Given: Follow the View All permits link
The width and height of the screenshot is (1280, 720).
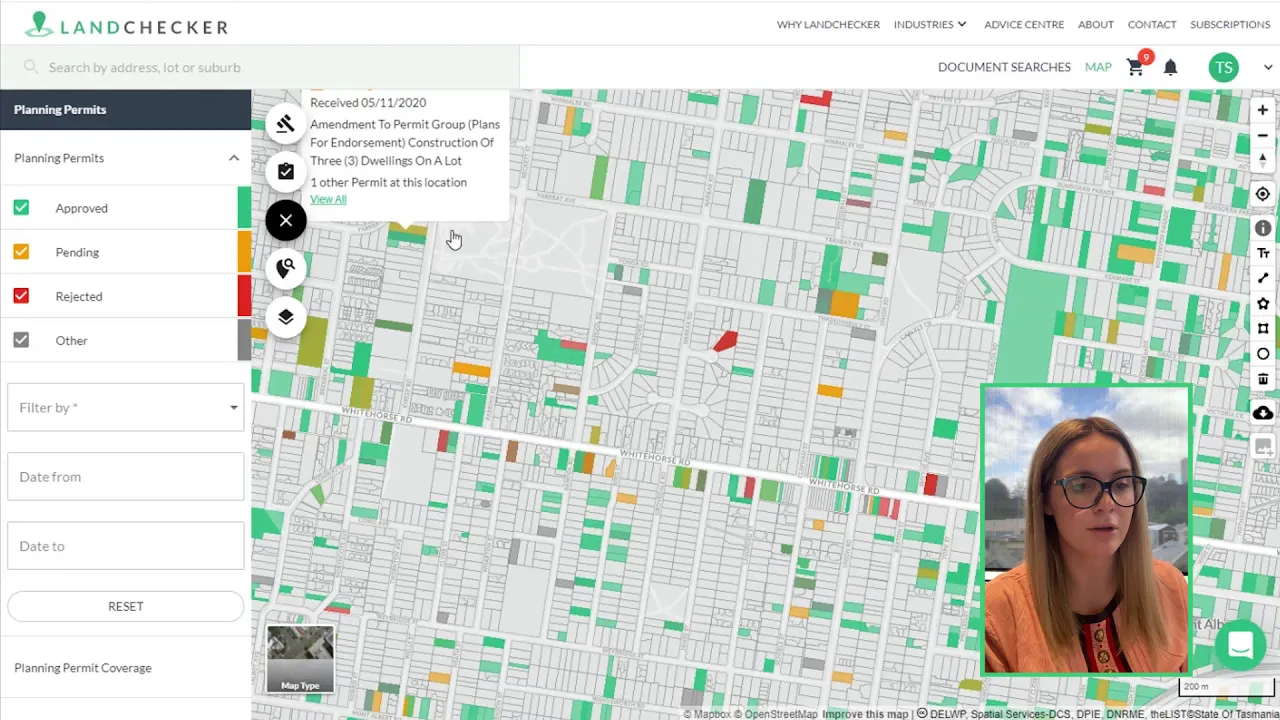Looking at the screenshot, I should click(x=328, y=199).
